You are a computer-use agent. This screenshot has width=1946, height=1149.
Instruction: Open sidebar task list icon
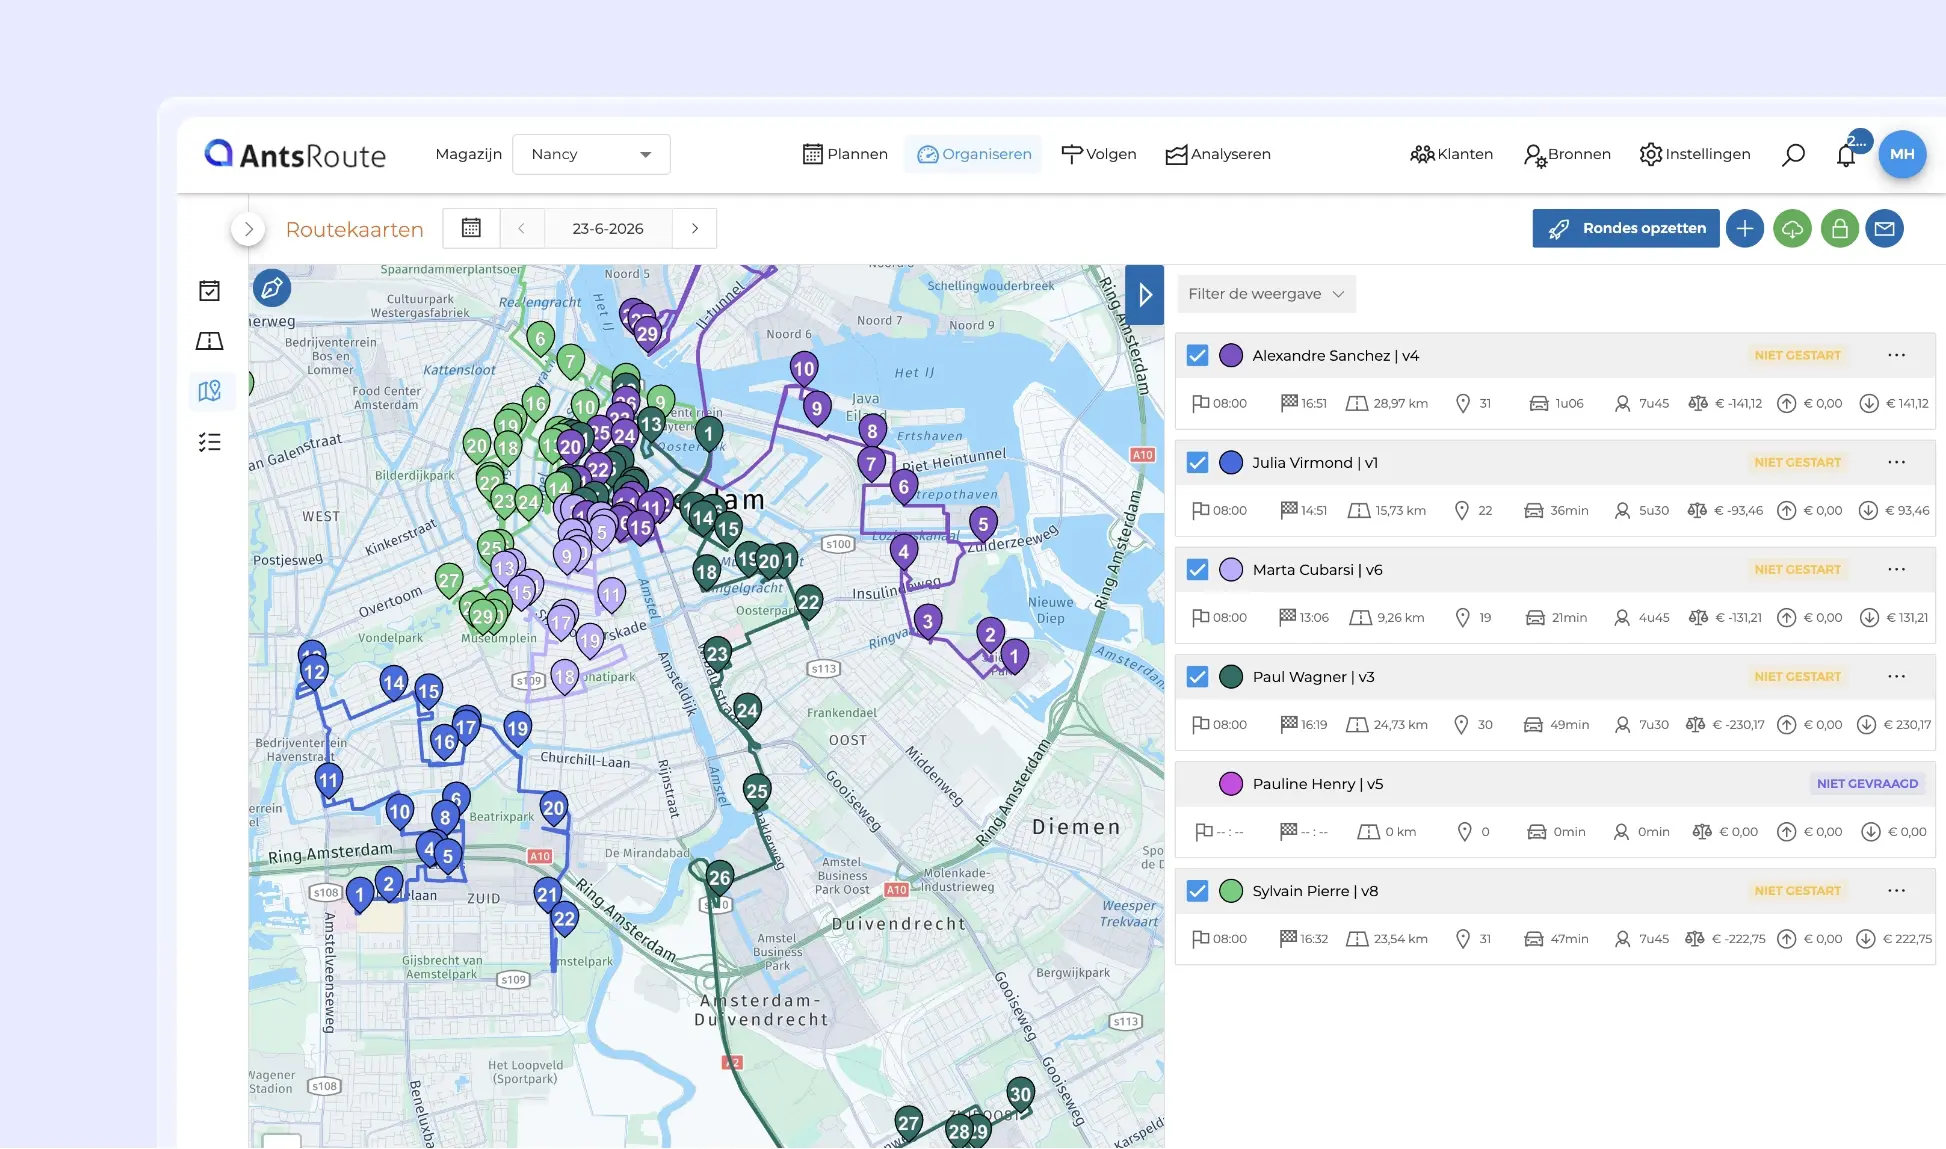coord(210,442)
